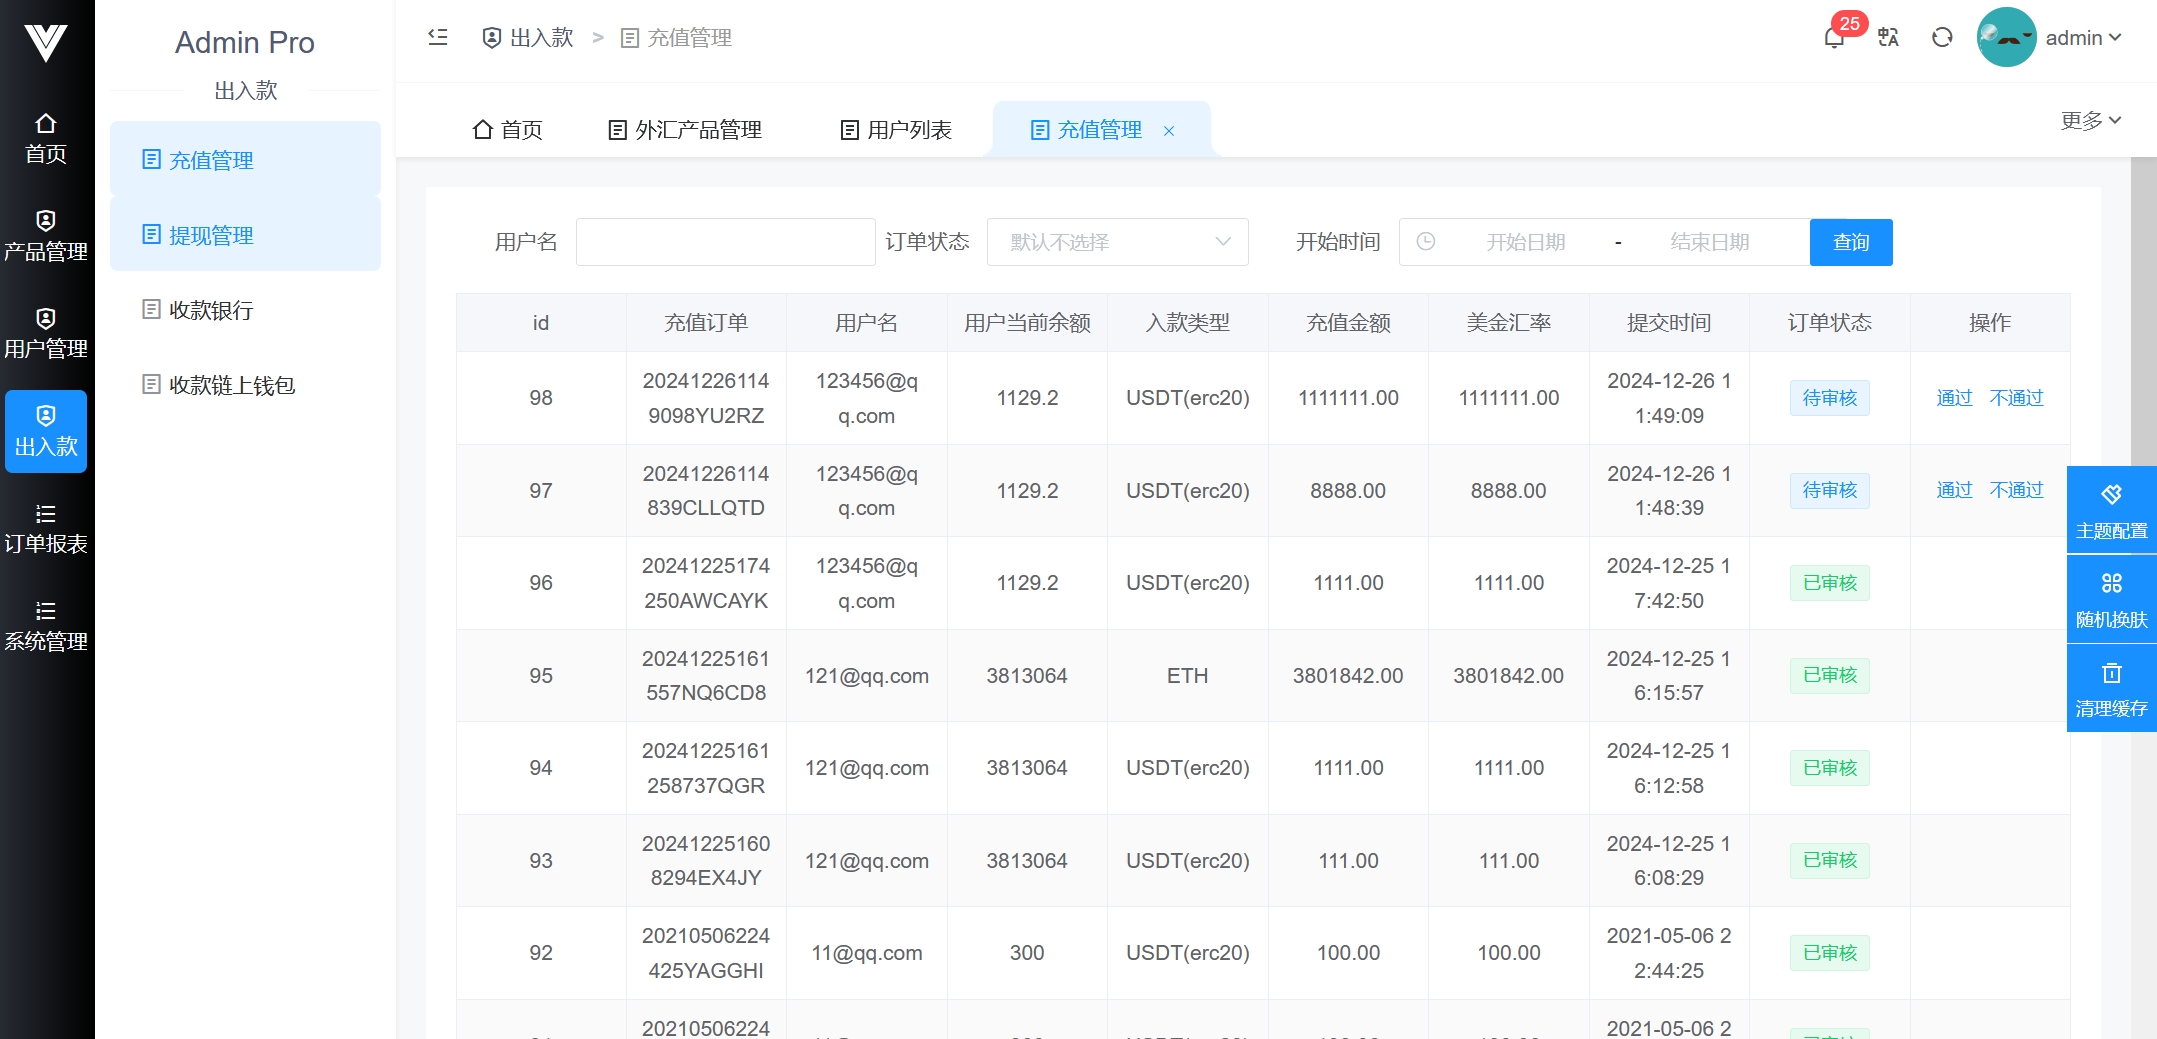Click the 清理缓存 clear cache button
Image resolution: width=2157 pixels, height=1039 pixels.
click(2111, 688)
